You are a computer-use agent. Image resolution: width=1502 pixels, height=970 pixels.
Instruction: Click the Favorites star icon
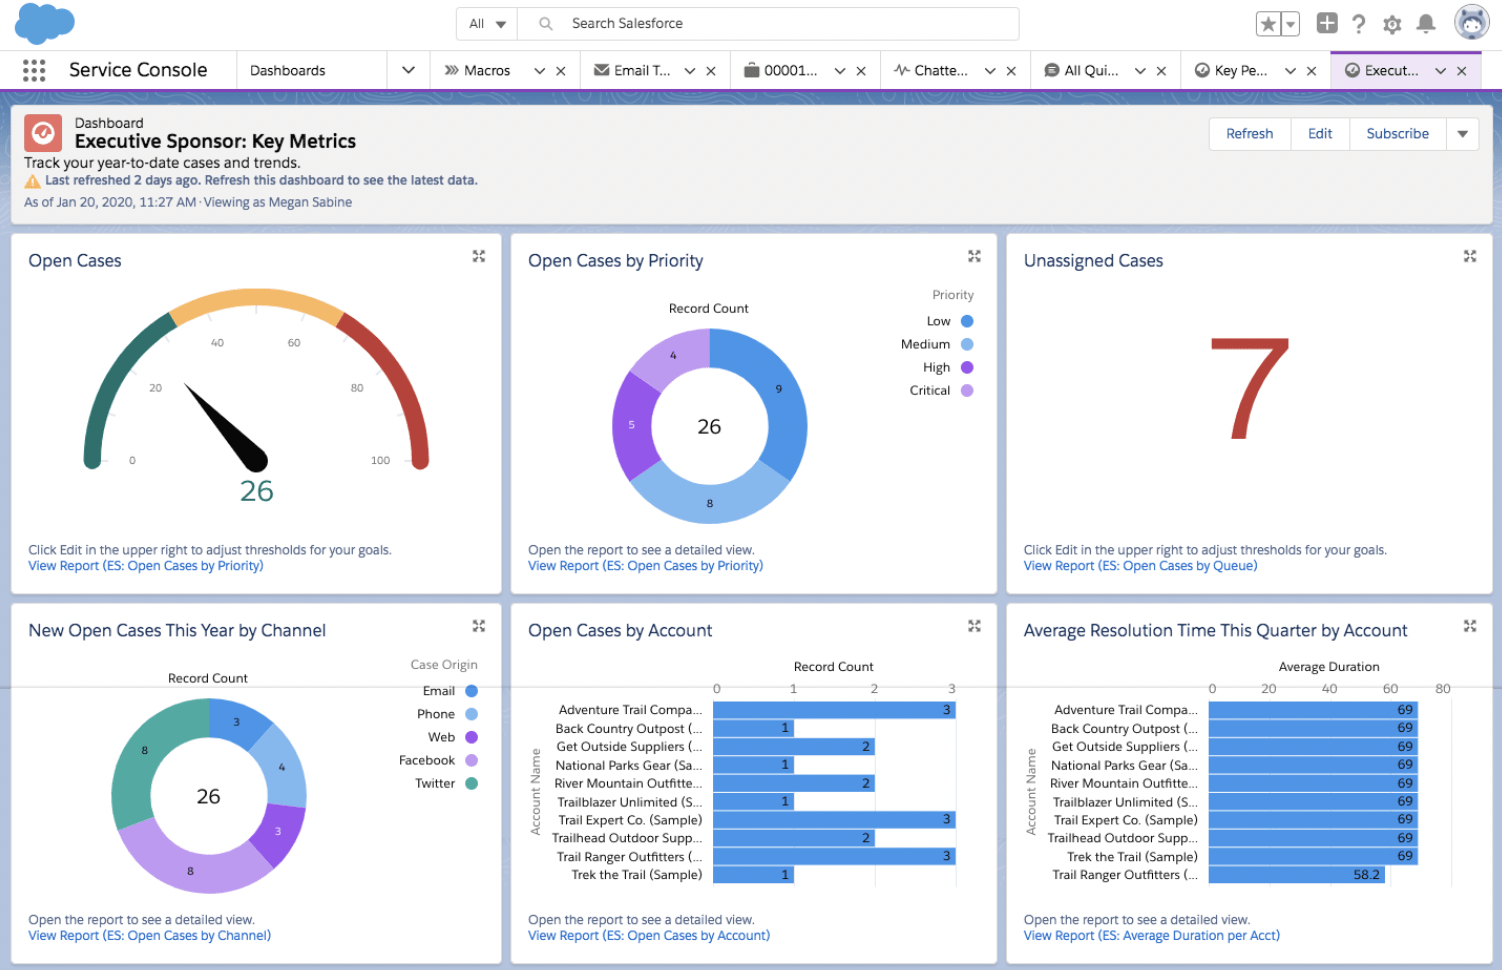coord(1268,24)
